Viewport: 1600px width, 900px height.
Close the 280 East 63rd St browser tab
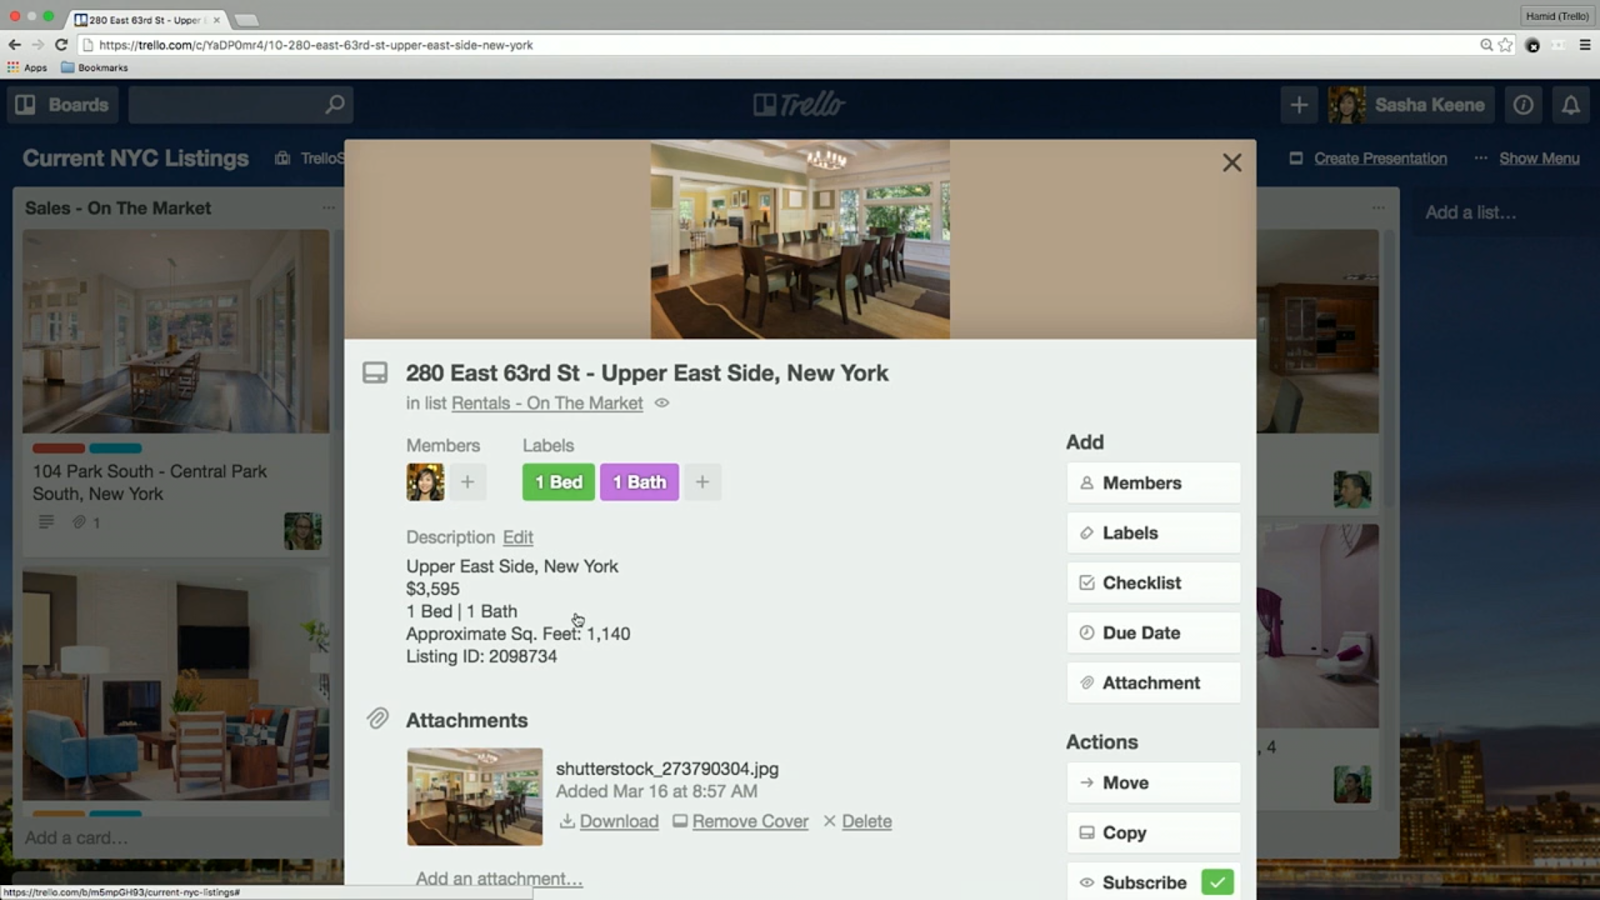click(216, 19)
